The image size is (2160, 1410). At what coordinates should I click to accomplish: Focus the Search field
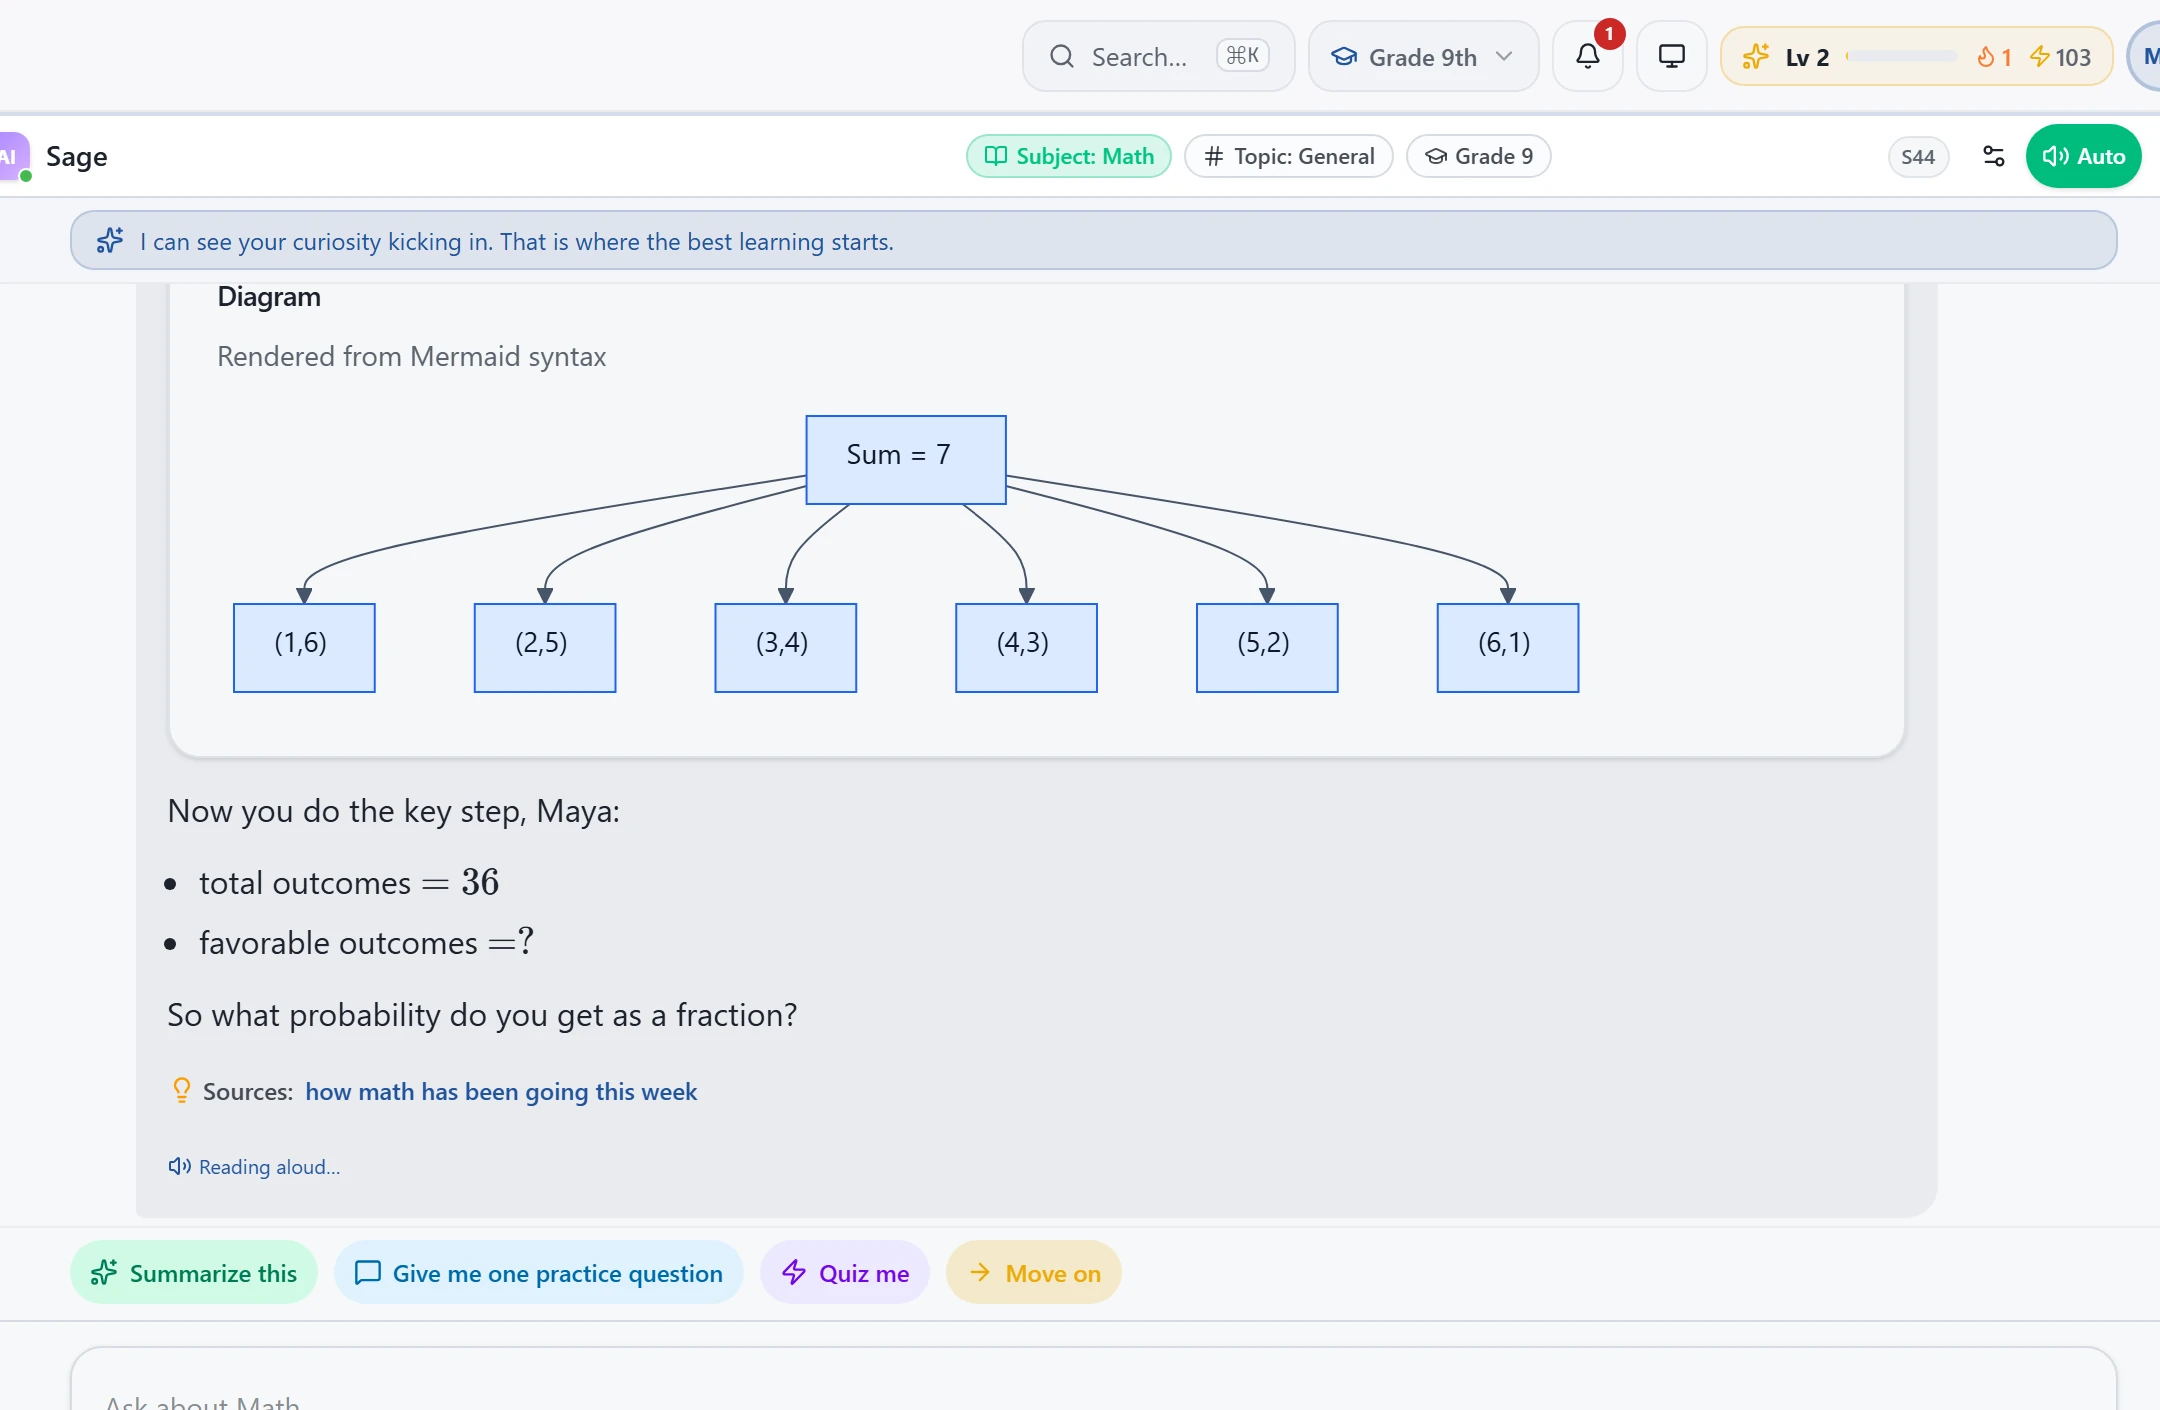(1158, 57)
